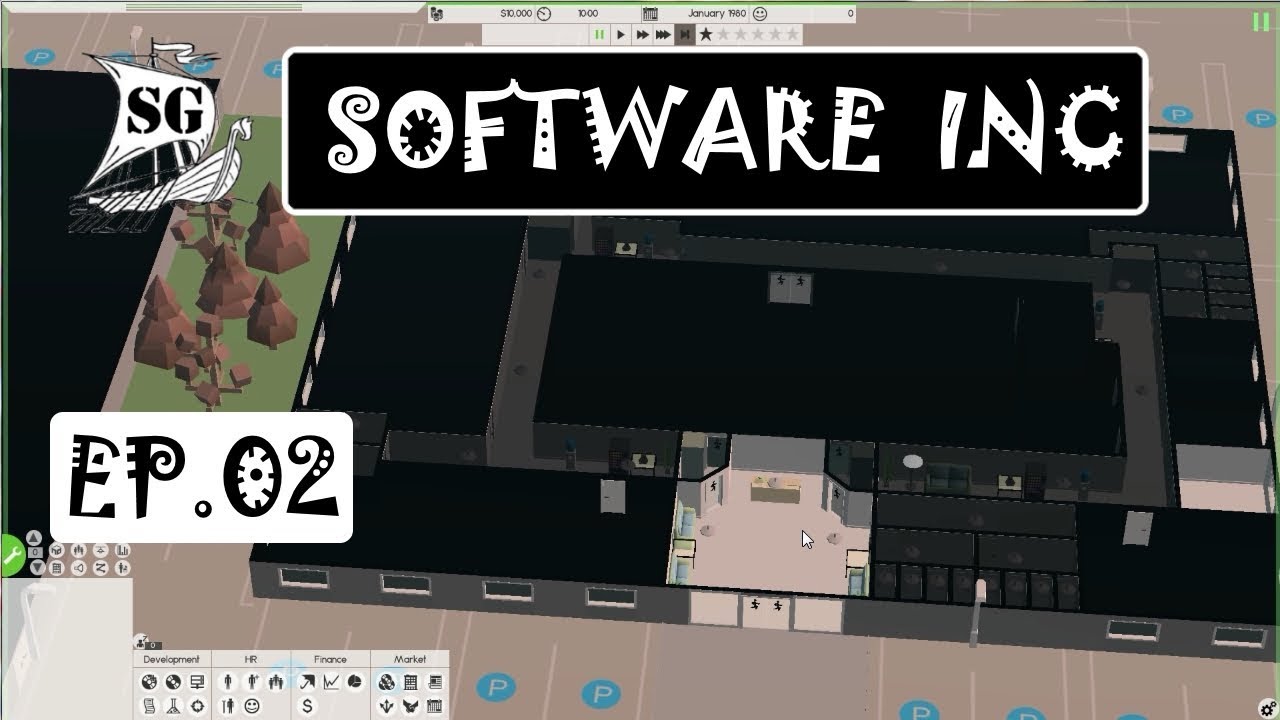
Task: Set game speed to double fast-forward
Action: point(641,34)
